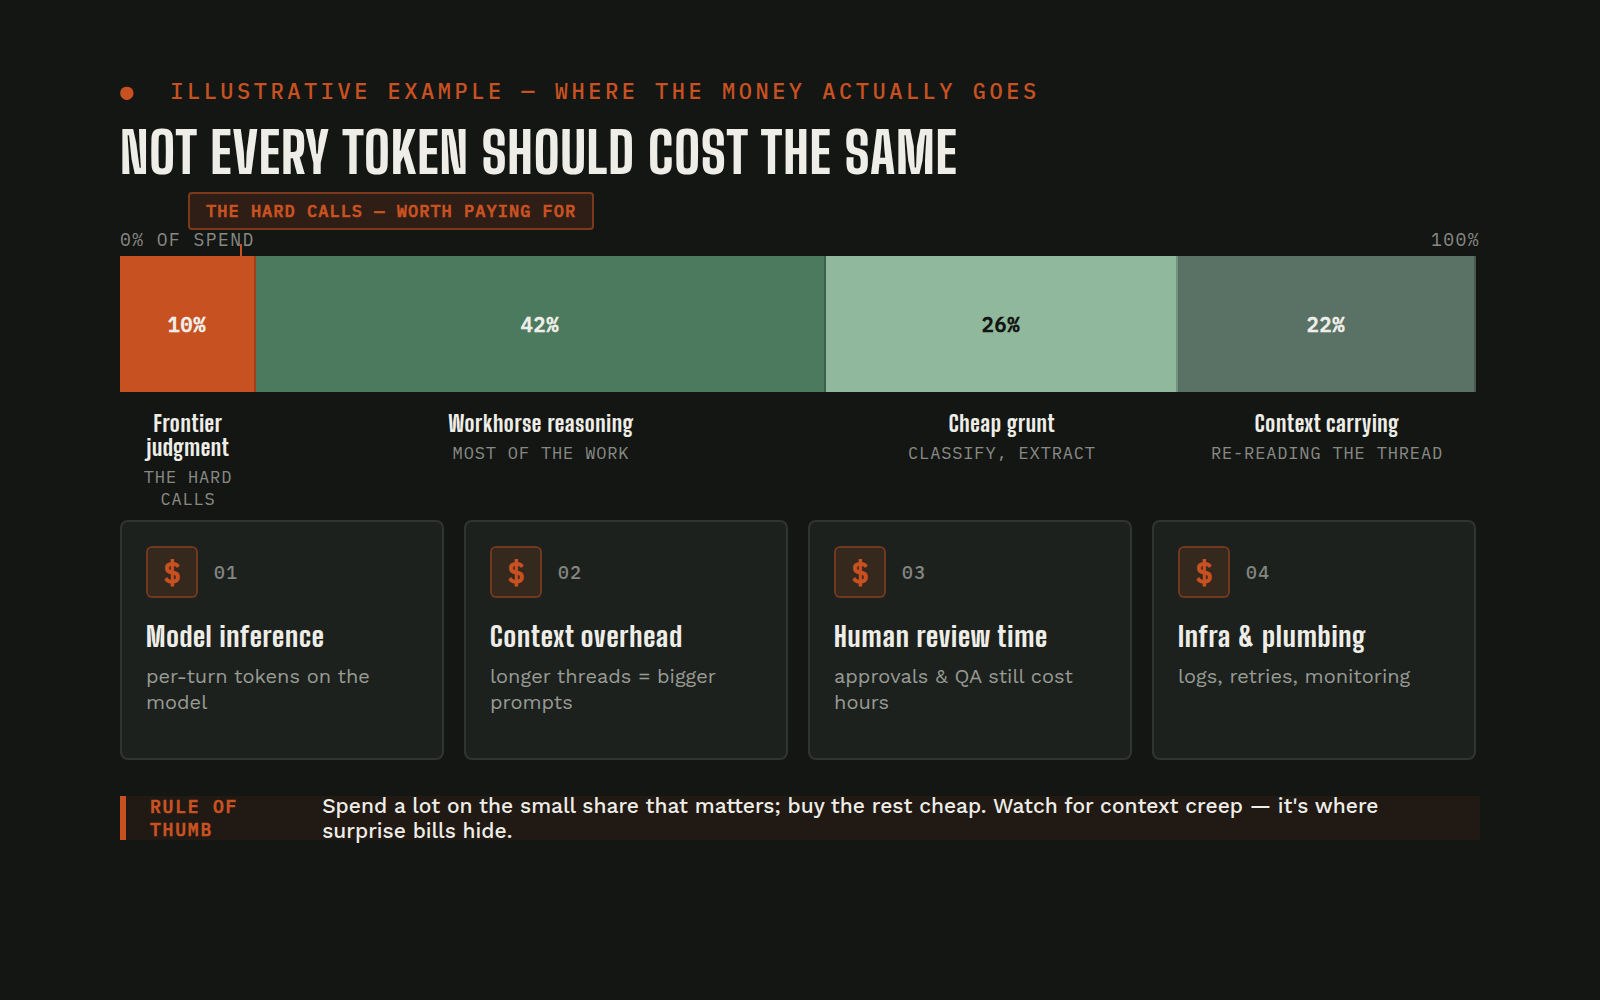The image size is (1600, 1000).
Task: Select the orange 10% bar segment
Action: [187, 324]
